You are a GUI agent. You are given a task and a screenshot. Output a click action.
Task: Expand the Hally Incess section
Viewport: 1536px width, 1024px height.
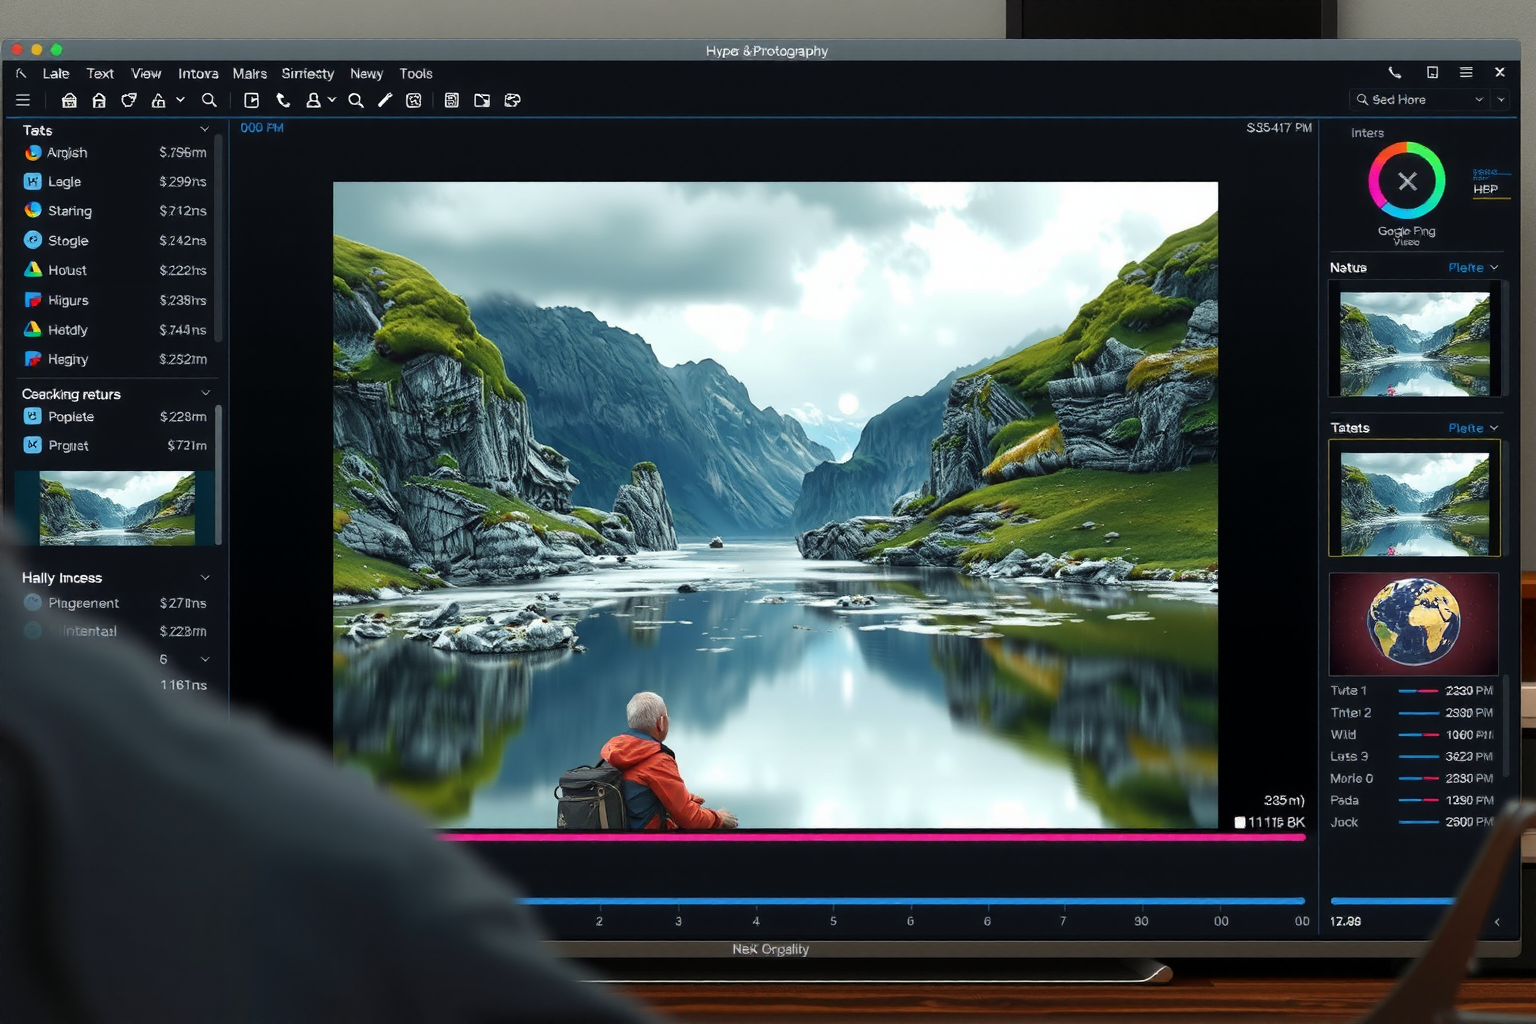(x=205, y=578)
